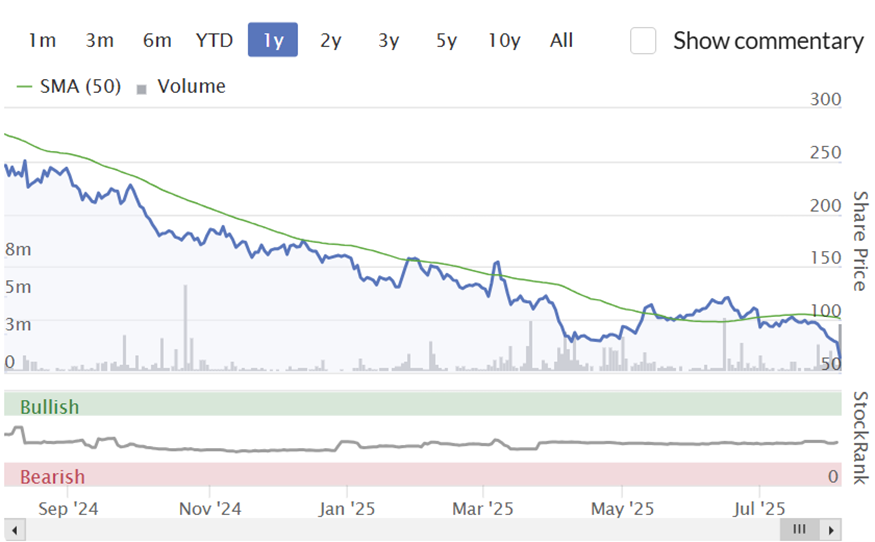875x542 pixels.
Task: Toggle the SMA (50) legend series
Action: pos(69,87)
